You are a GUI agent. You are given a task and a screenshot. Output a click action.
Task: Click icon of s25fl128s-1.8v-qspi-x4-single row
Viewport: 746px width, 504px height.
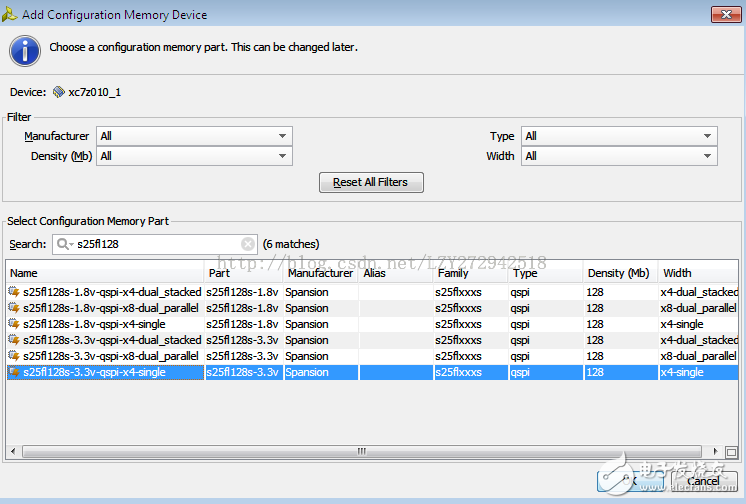pos(14,324)
